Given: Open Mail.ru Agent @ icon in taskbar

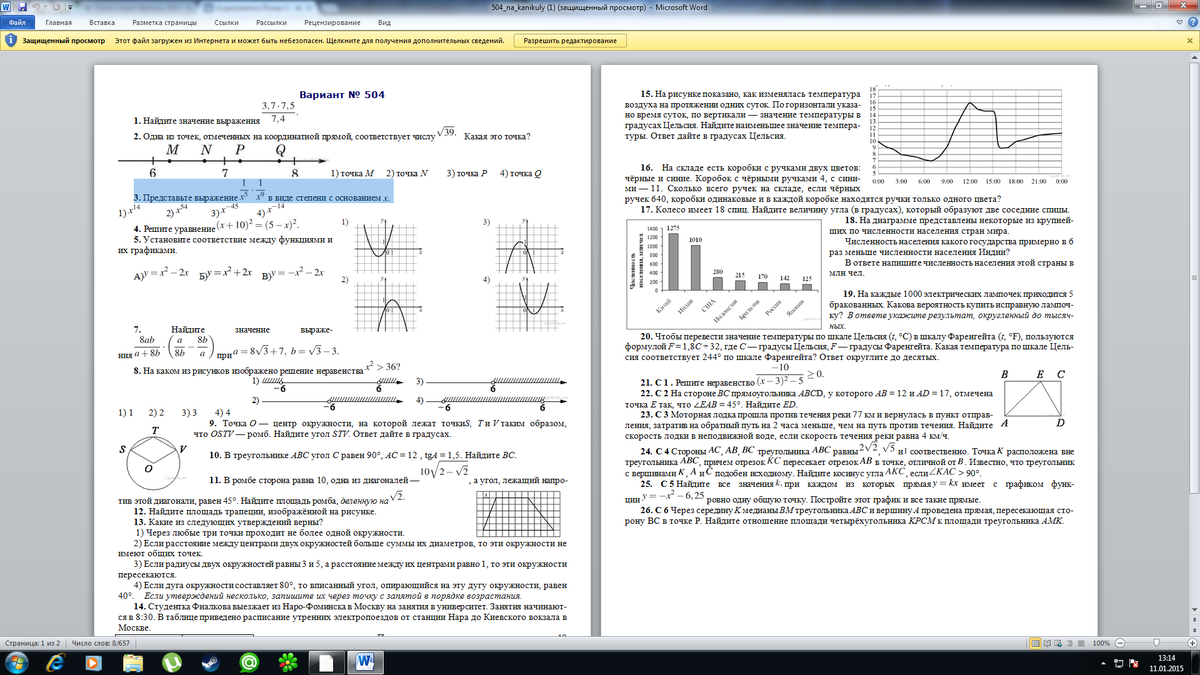Looking at the screenshot, I should (x=248, y=662).
